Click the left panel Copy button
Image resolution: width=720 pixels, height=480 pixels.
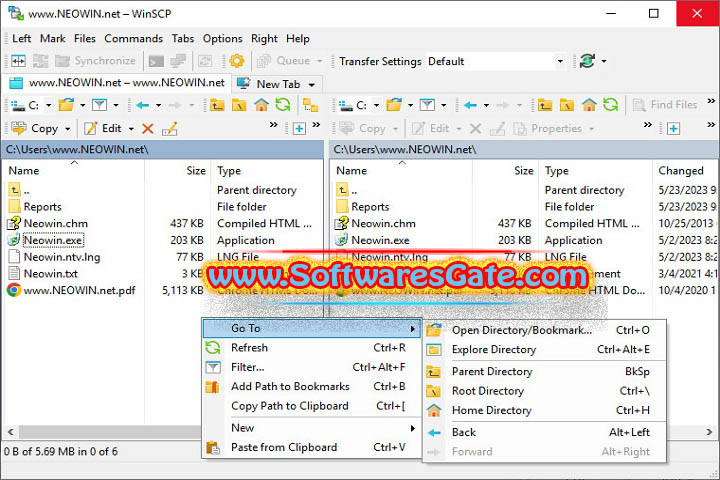click(35, 129)
